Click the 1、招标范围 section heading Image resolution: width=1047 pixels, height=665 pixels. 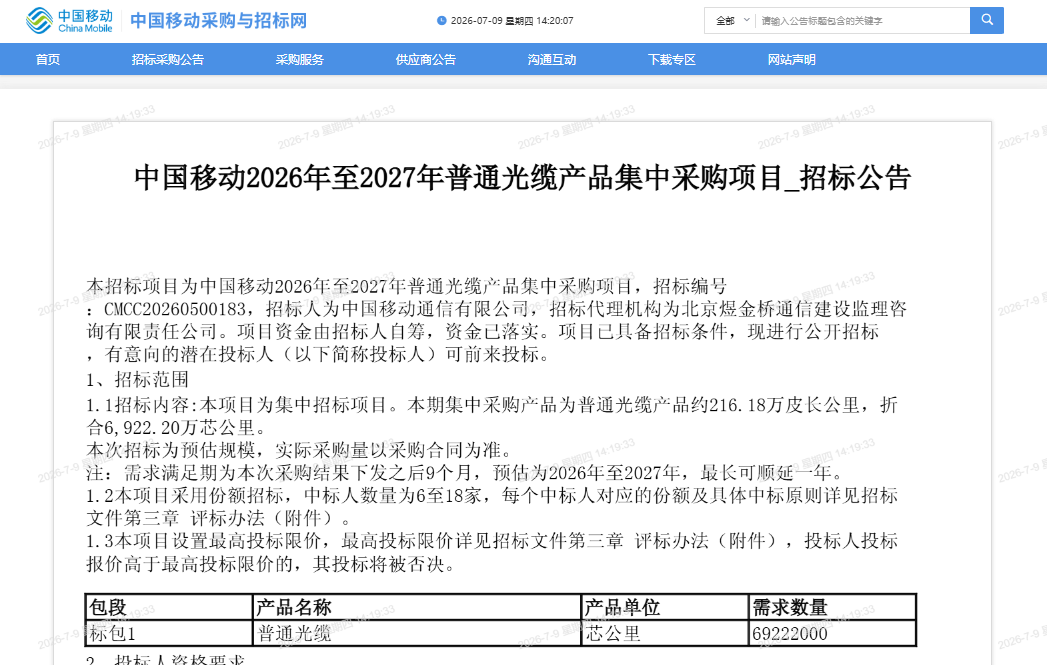coord(138,379)
